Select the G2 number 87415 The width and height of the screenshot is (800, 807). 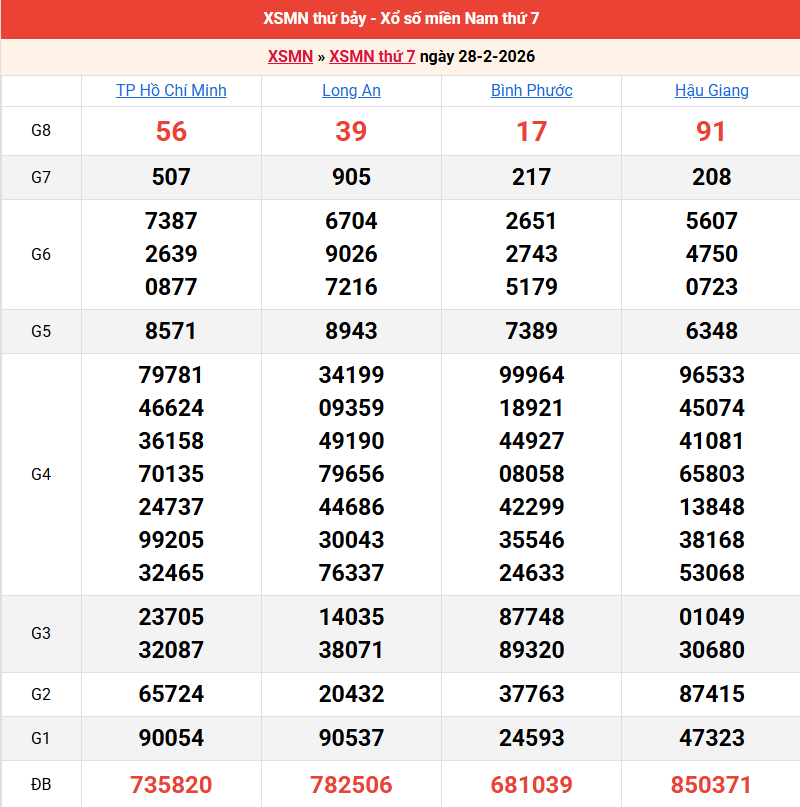[711, 695]
